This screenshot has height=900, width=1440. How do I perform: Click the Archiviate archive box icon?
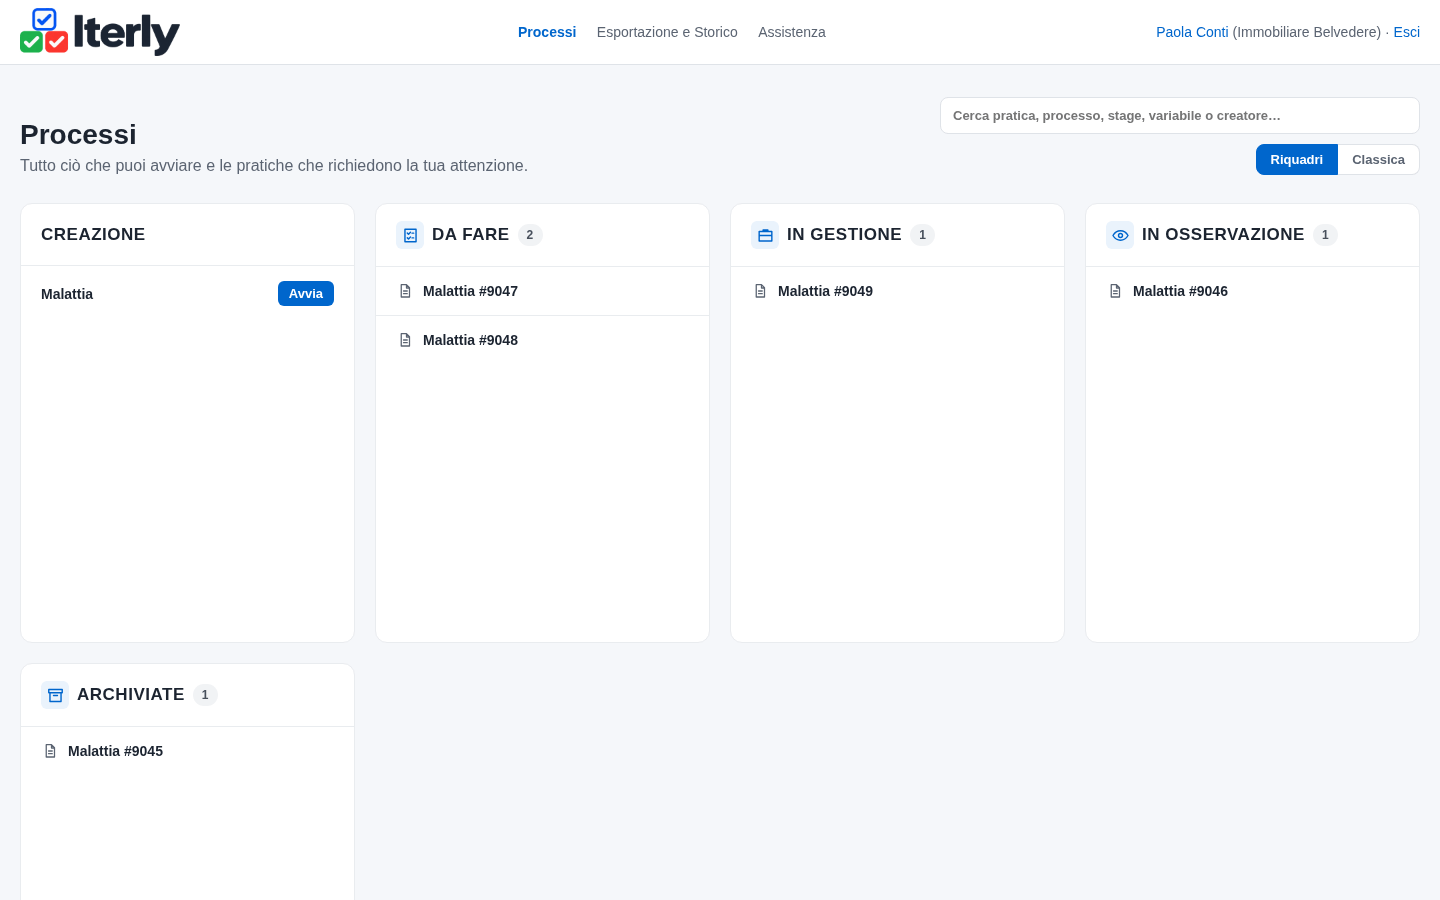coord(55,695)
